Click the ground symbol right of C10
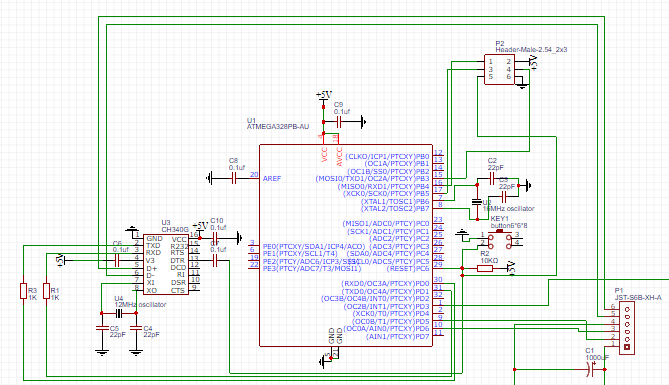The height and width of the screenshot is (385, 669). click(239, 238)
